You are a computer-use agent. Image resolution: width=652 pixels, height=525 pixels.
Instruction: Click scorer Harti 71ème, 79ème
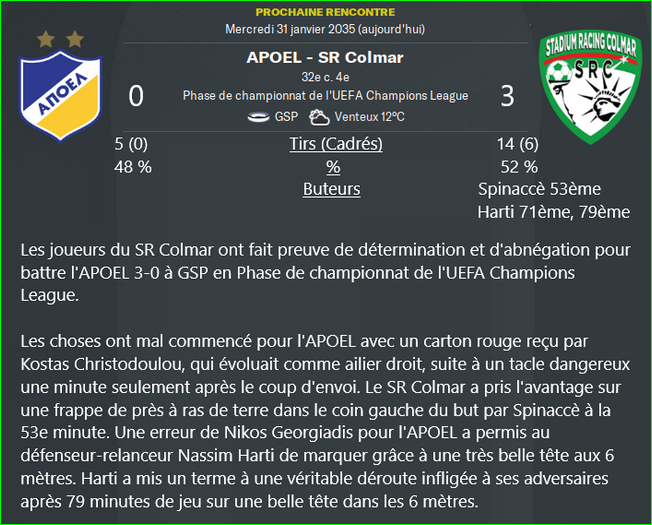point(553,212)
